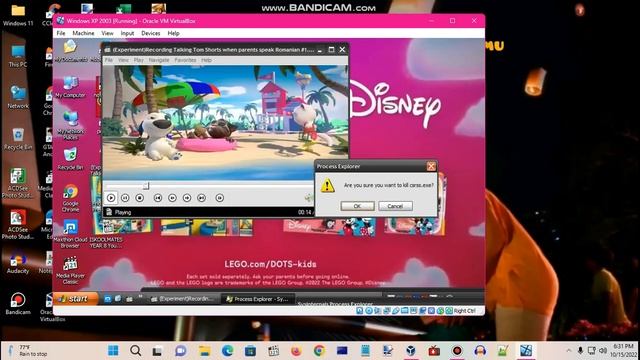
Task: Open the Play menu in Media Player Classic
Action: pos(139,60)
